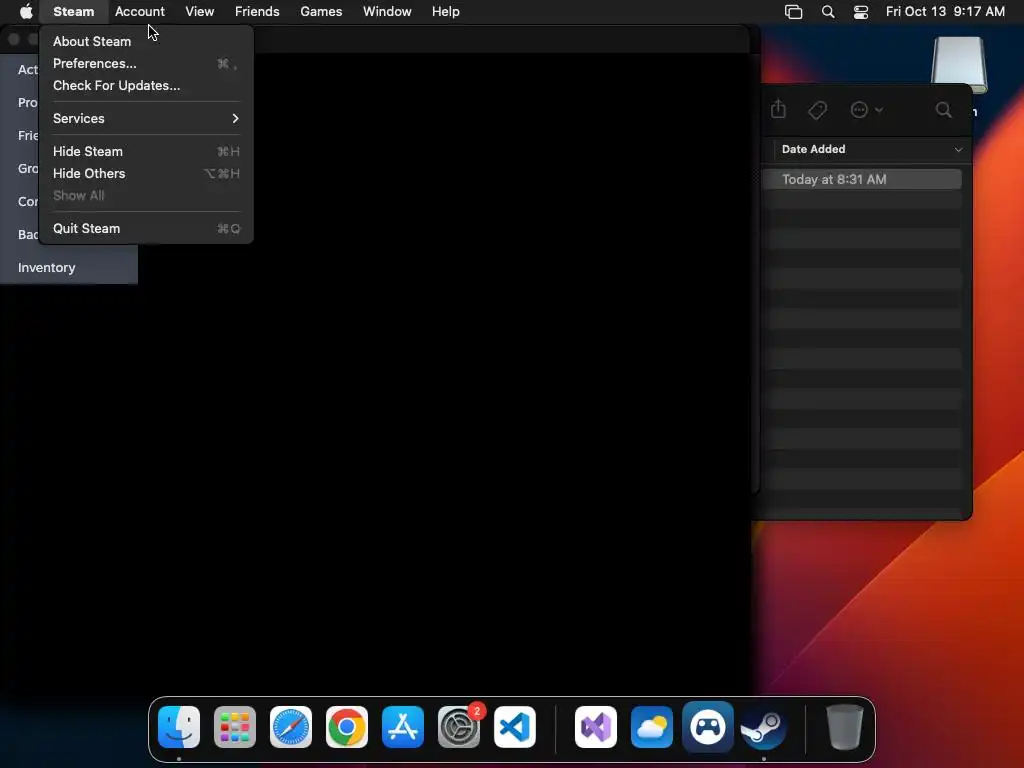Open Control Center in the menu bar
The image size is (1024, 768).
[x=861, y=12]
